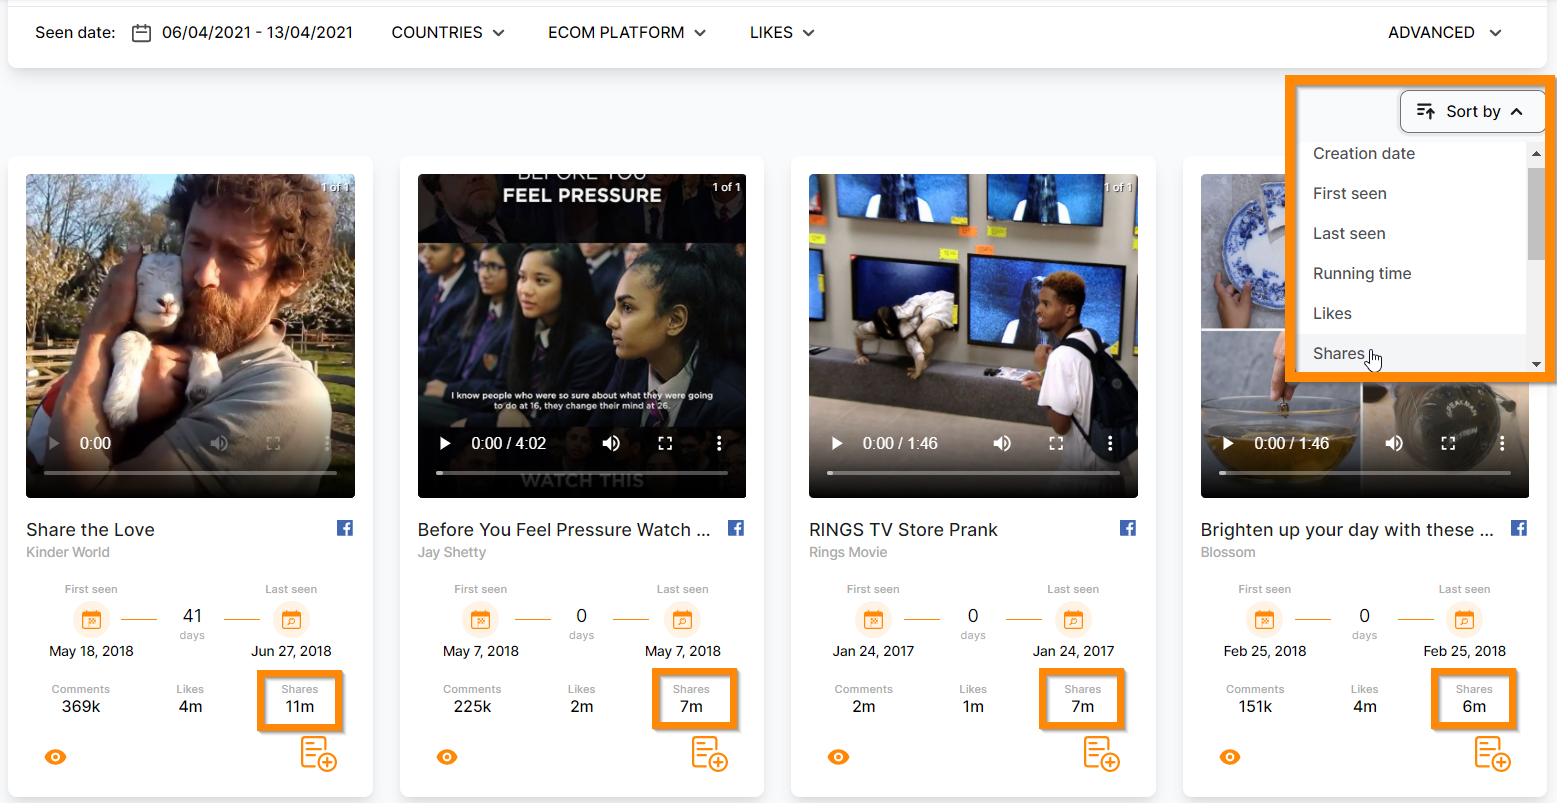Viewport: 1557px width, 803px height.
Task: Add Share the Love ad to collection
Action: (x=319, y=754)
